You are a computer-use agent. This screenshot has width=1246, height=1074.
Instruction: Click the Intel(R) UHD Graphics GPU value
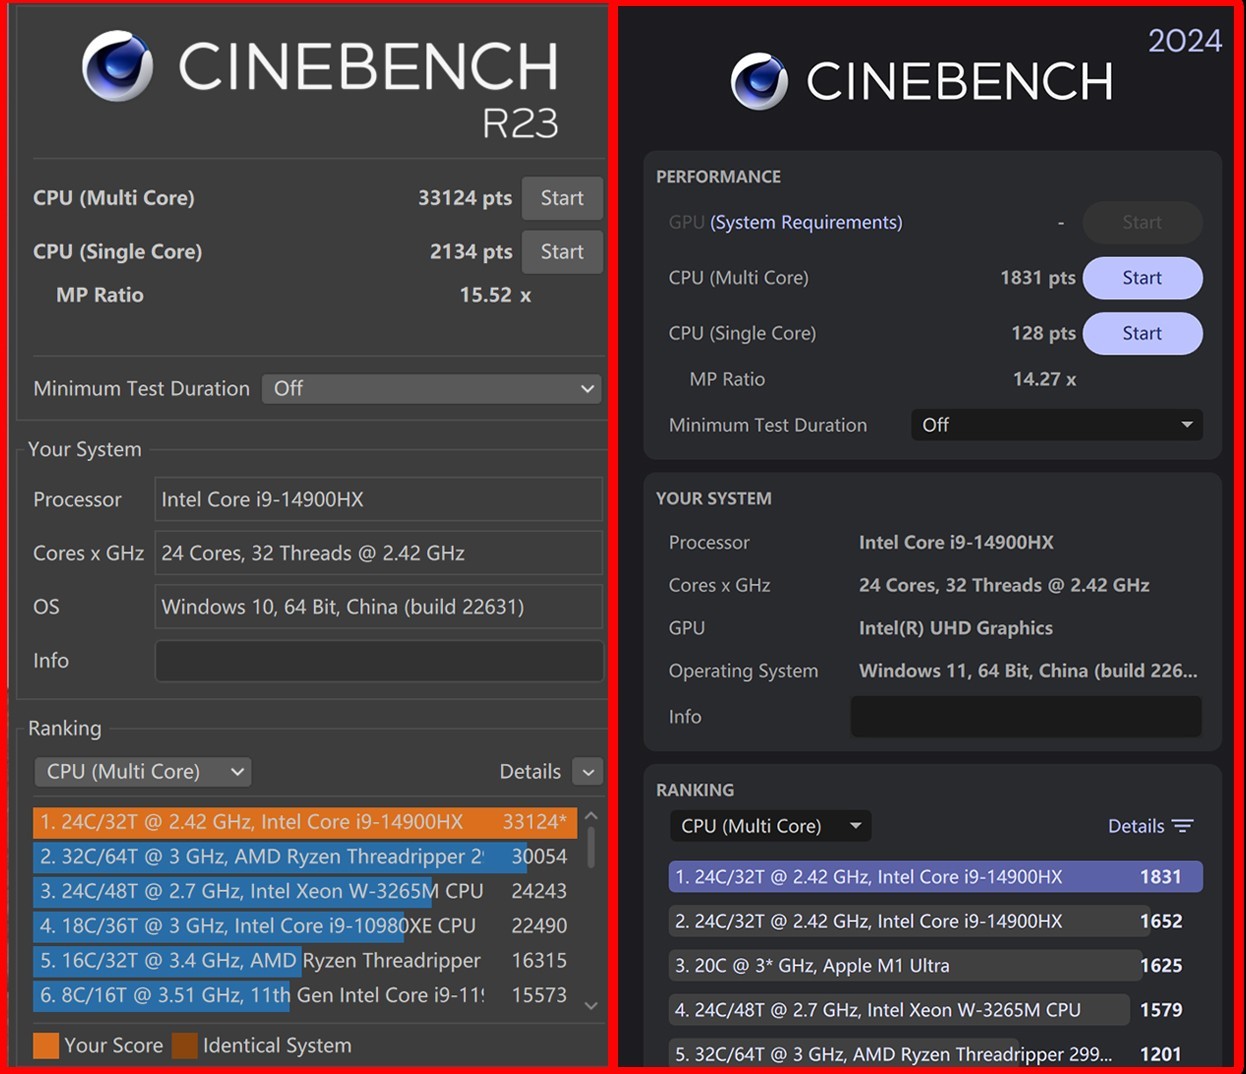956,628
